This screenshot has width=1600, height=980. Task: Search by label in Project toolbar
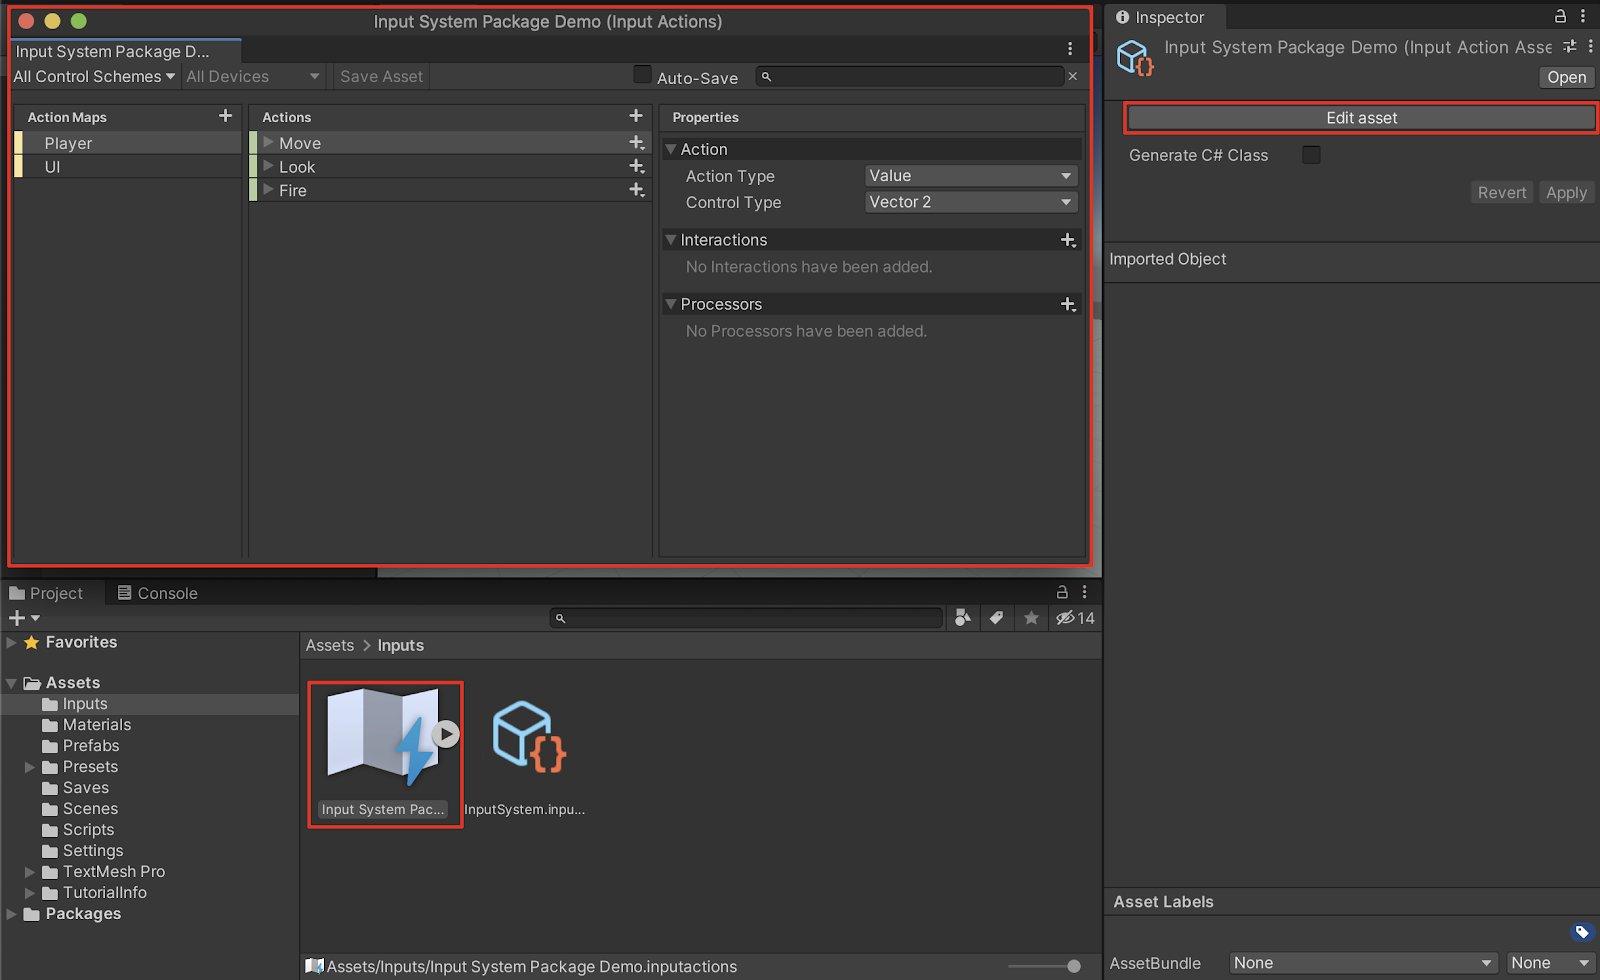tap(996, 618)
